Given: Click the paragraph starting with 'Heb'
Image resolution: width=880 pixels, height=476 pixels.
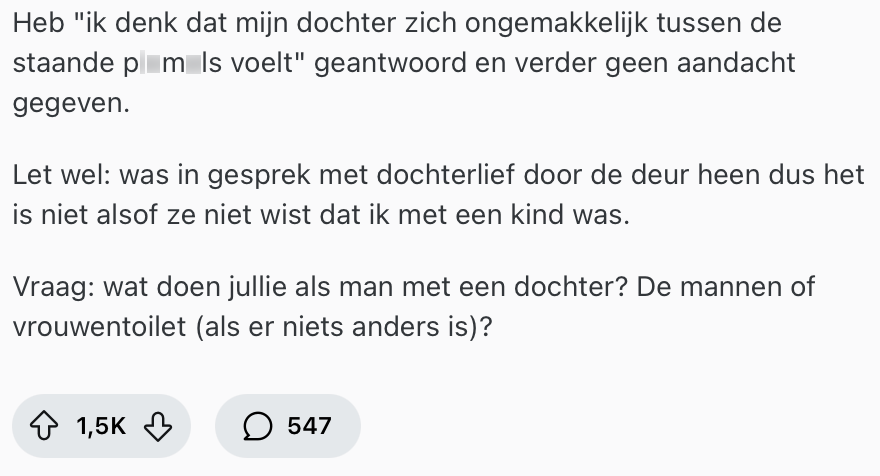Looking at the screenshot, I should pyautogui.click(x=400, y=62).
